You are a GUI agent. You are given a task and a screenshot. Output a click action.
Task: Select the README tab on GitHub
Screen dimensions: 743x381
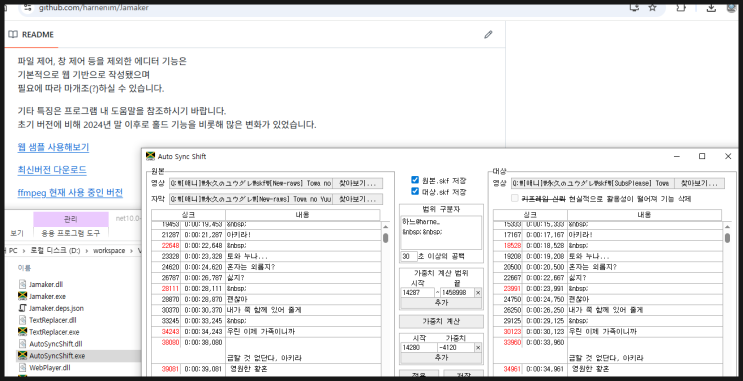(x=31, y=35)
